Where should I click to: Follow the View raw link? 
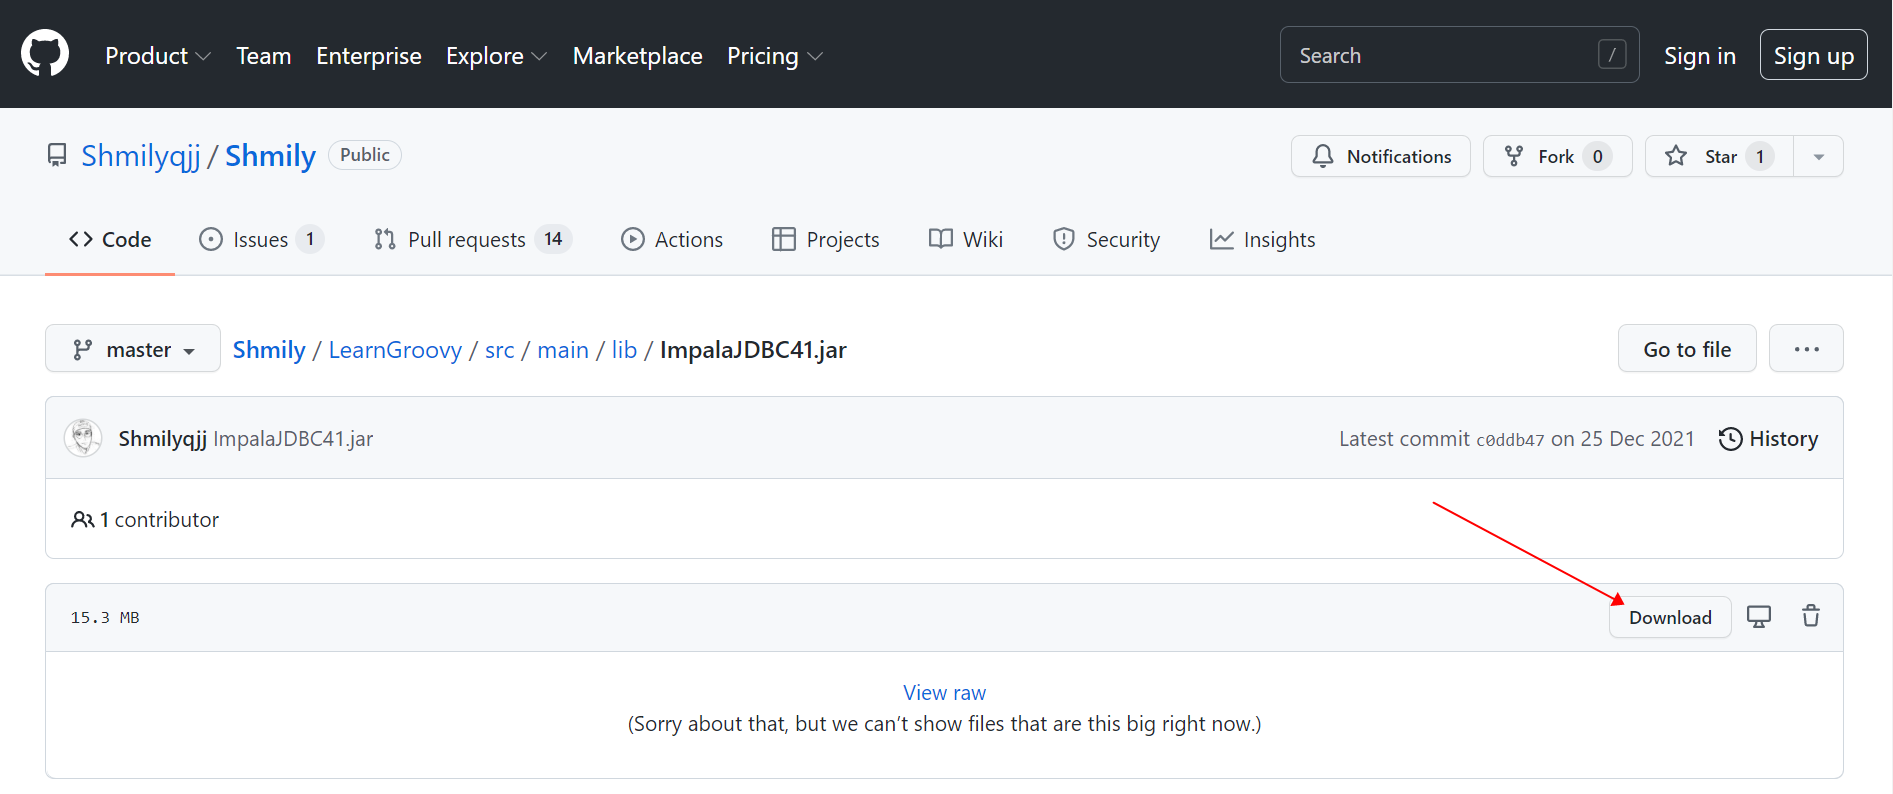(x=944, y=692)
